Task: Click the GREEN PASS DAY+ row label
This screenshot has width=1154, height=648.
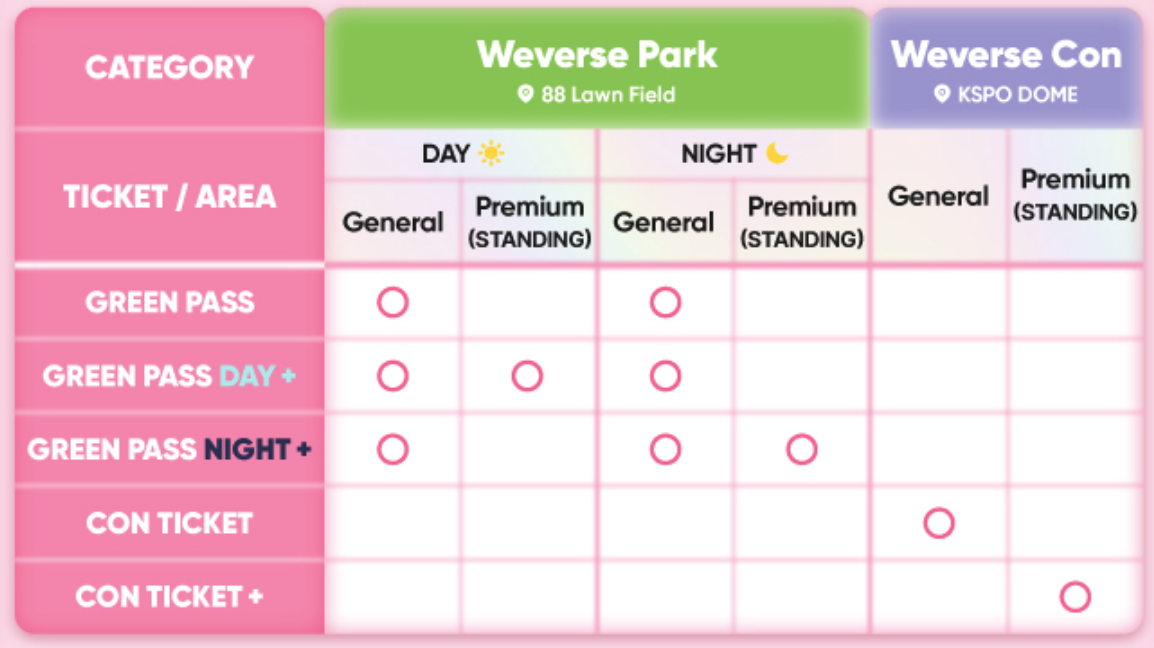Action: tap(170, 376)
